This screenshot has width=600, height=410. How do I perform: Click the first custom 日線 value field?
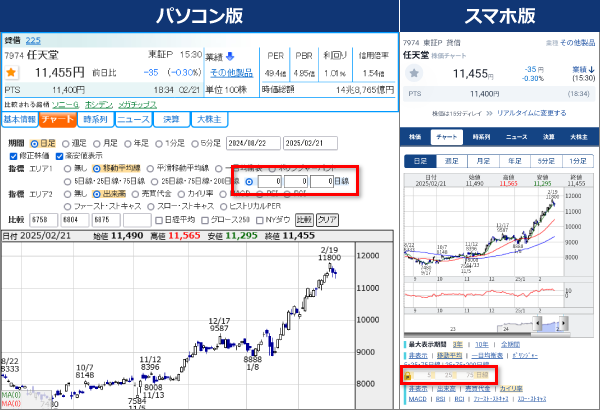270,181
